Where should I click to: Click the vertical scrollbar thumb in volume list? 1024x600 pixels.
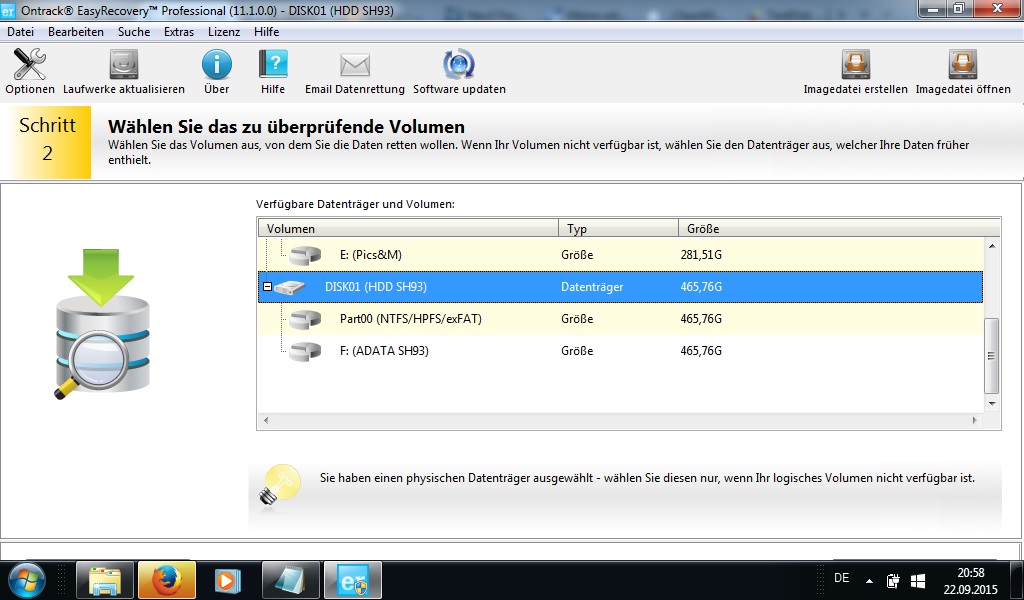click(992, 356)
